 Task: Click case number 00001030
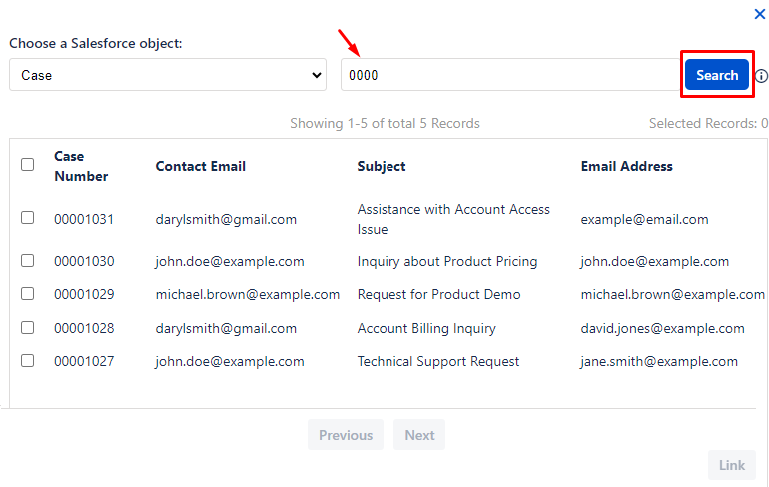tap(84, 261)
